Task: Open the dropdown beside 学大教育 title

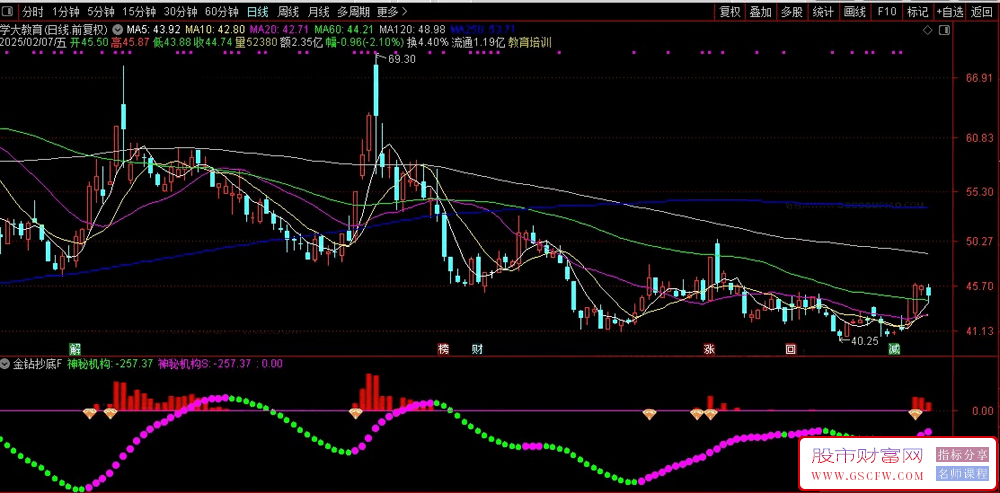Action: coord(119,29)
